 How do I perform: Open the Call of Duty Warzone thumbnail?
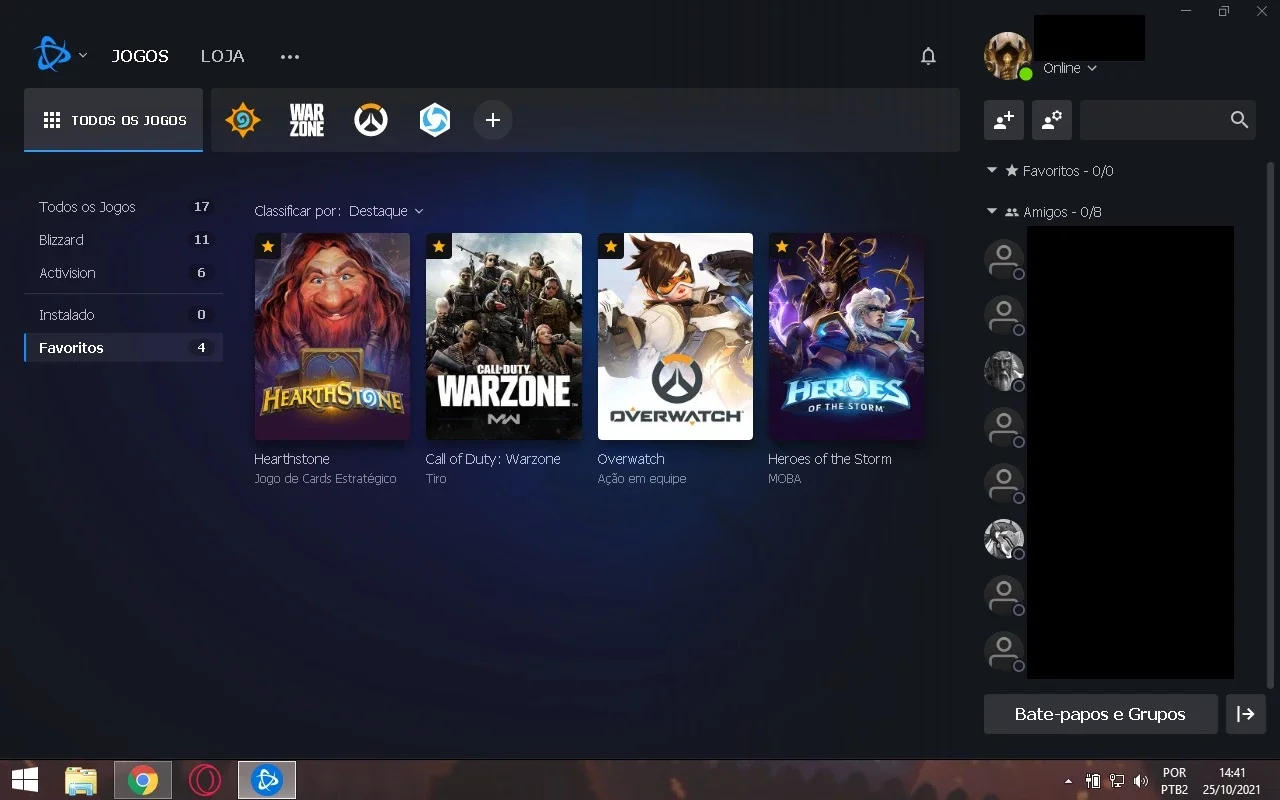coord(503,336)
